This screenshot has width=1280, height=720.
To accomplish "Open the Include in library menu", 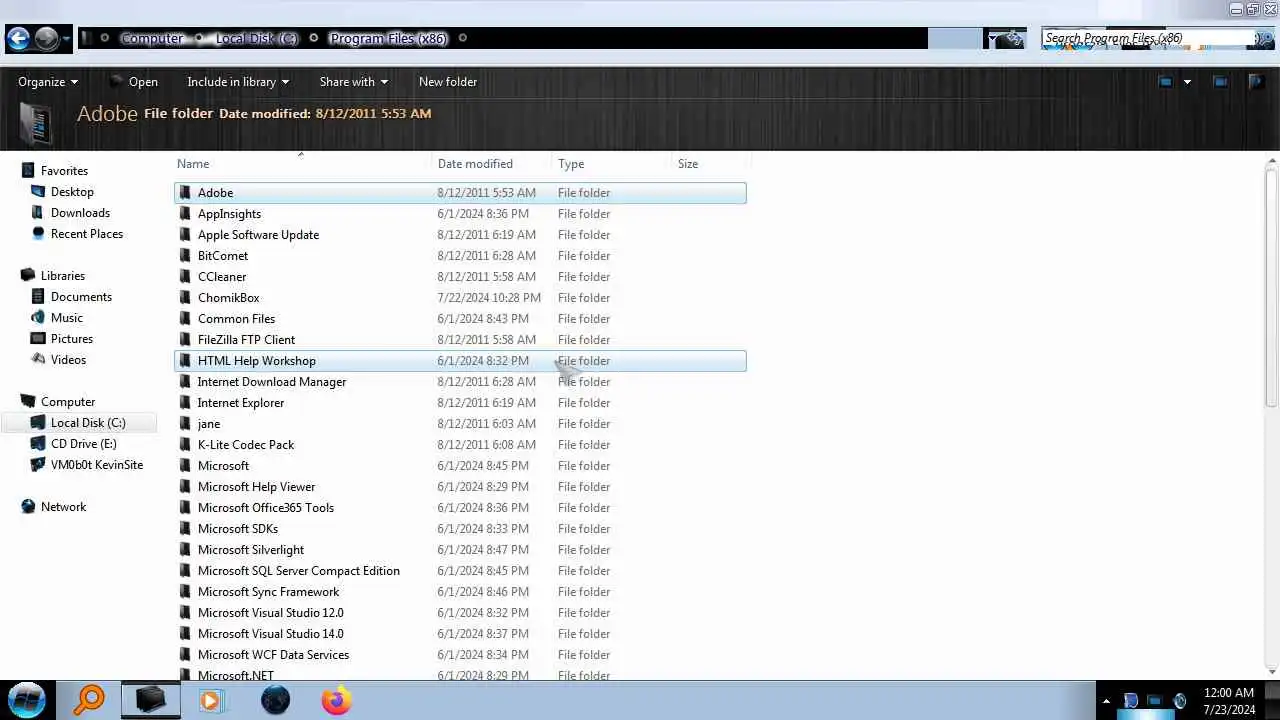I will 238,82.
